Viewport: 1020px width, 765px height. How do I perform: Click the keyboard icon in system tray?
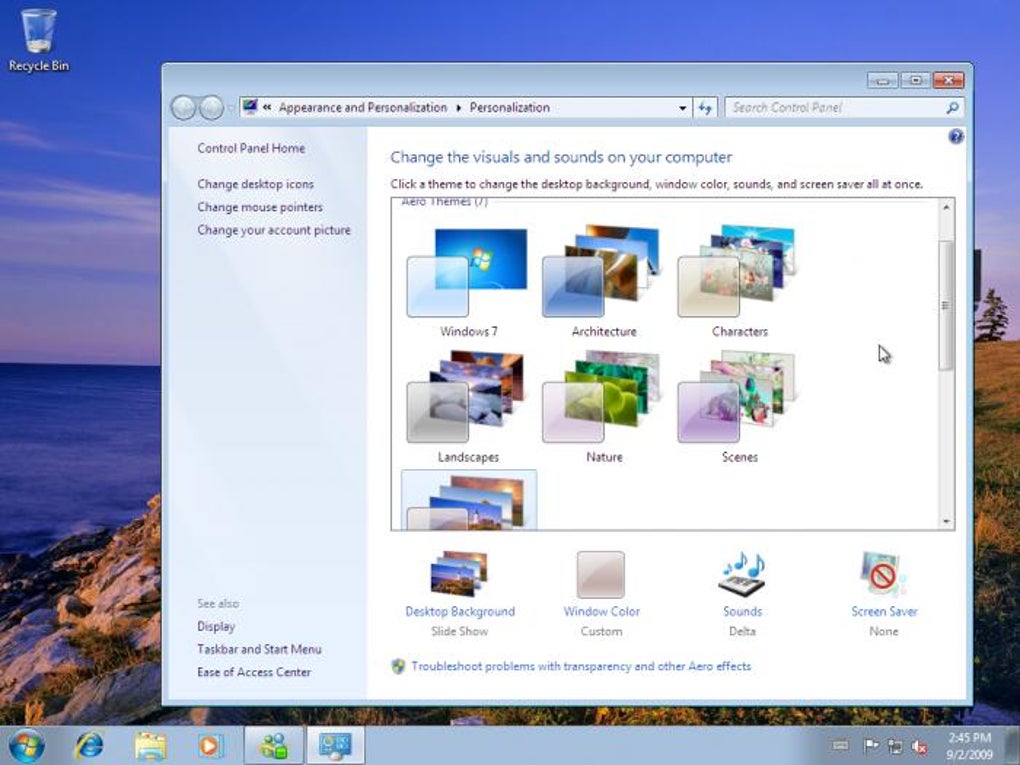tap(840, 745)
